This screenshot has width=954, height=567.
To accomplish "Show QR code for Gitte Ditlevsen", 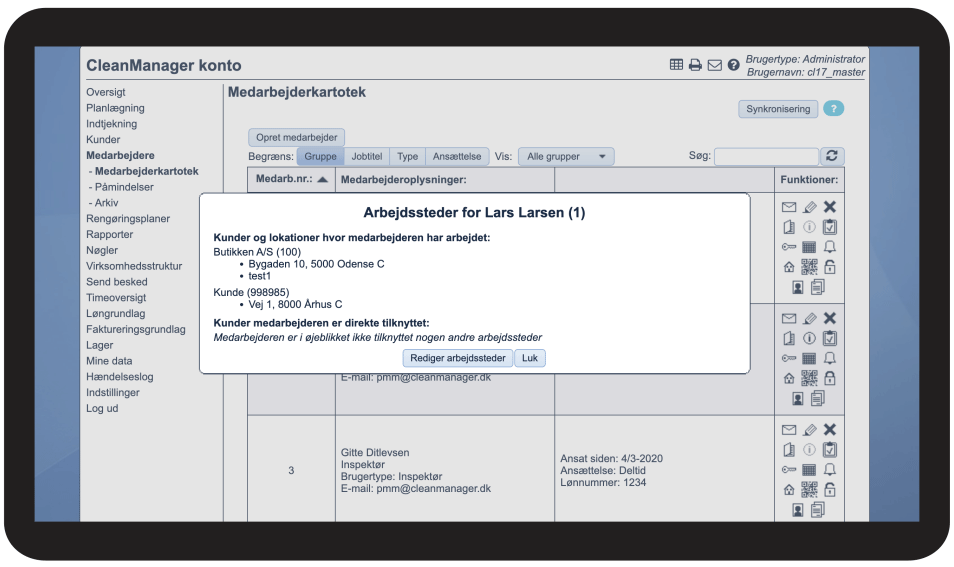I will (809, 489).
